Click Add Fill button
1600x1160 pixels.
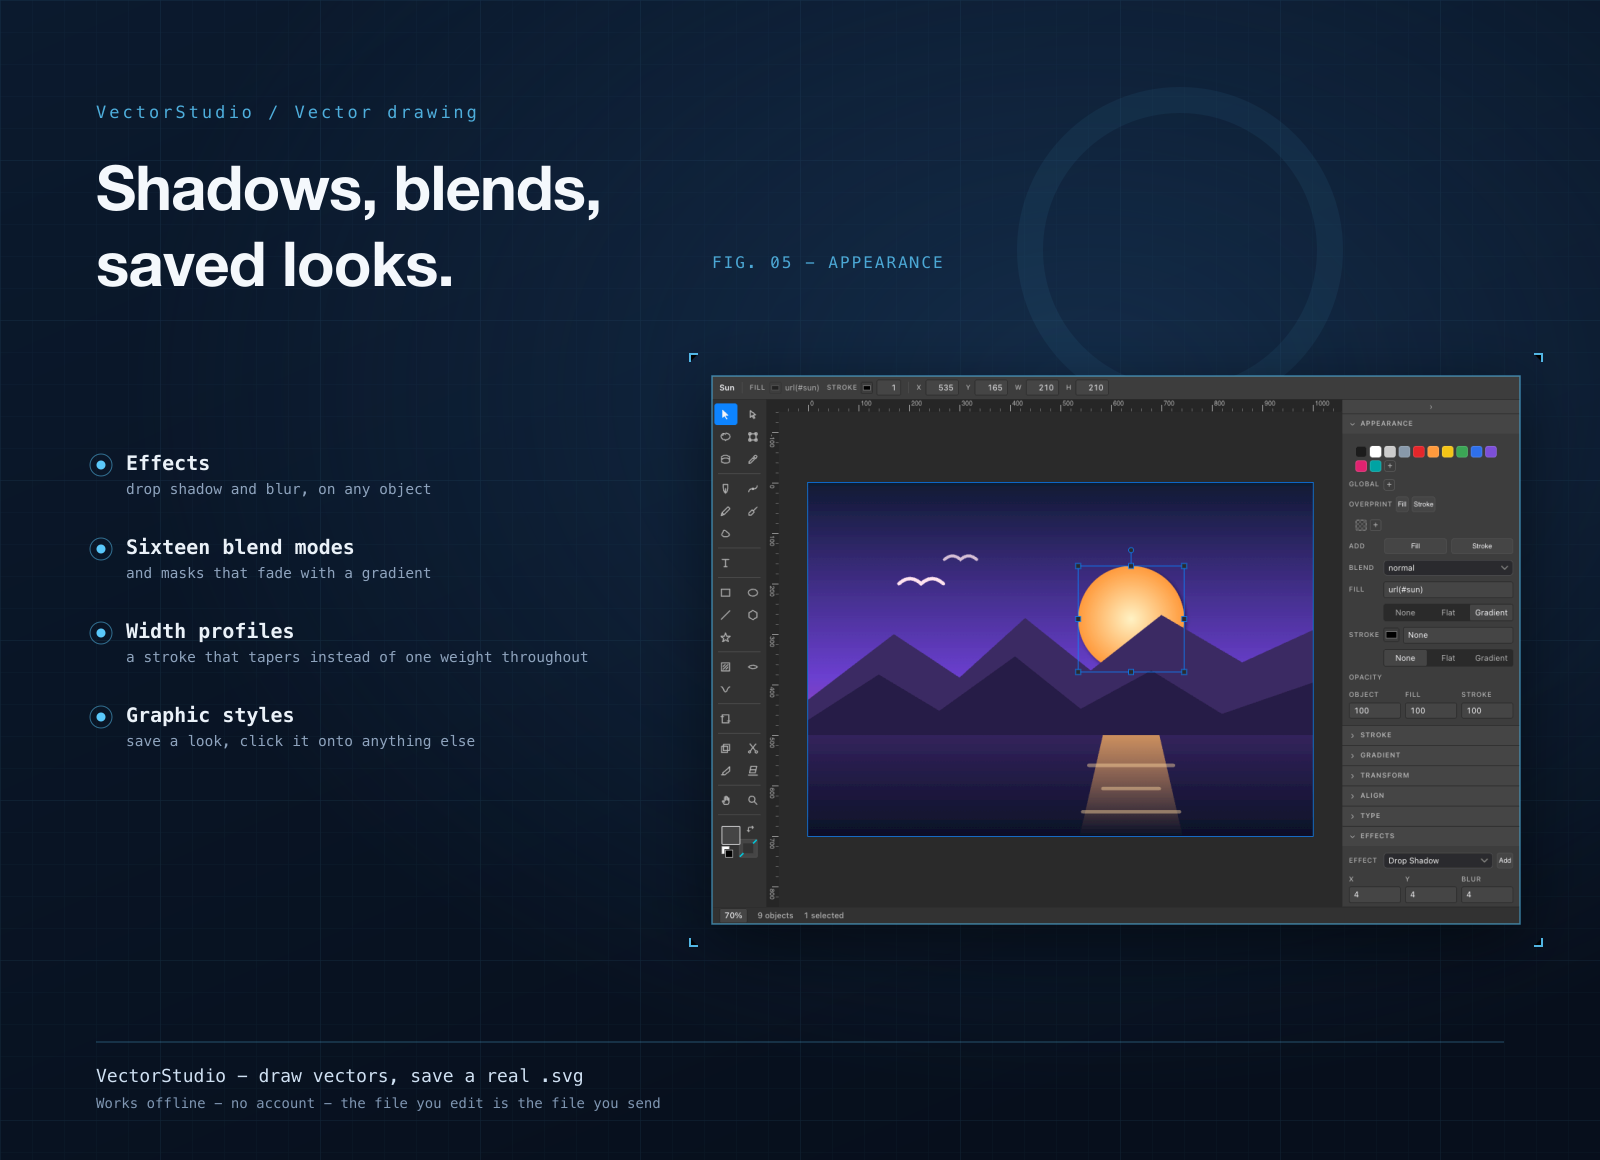click(1415, 546)
